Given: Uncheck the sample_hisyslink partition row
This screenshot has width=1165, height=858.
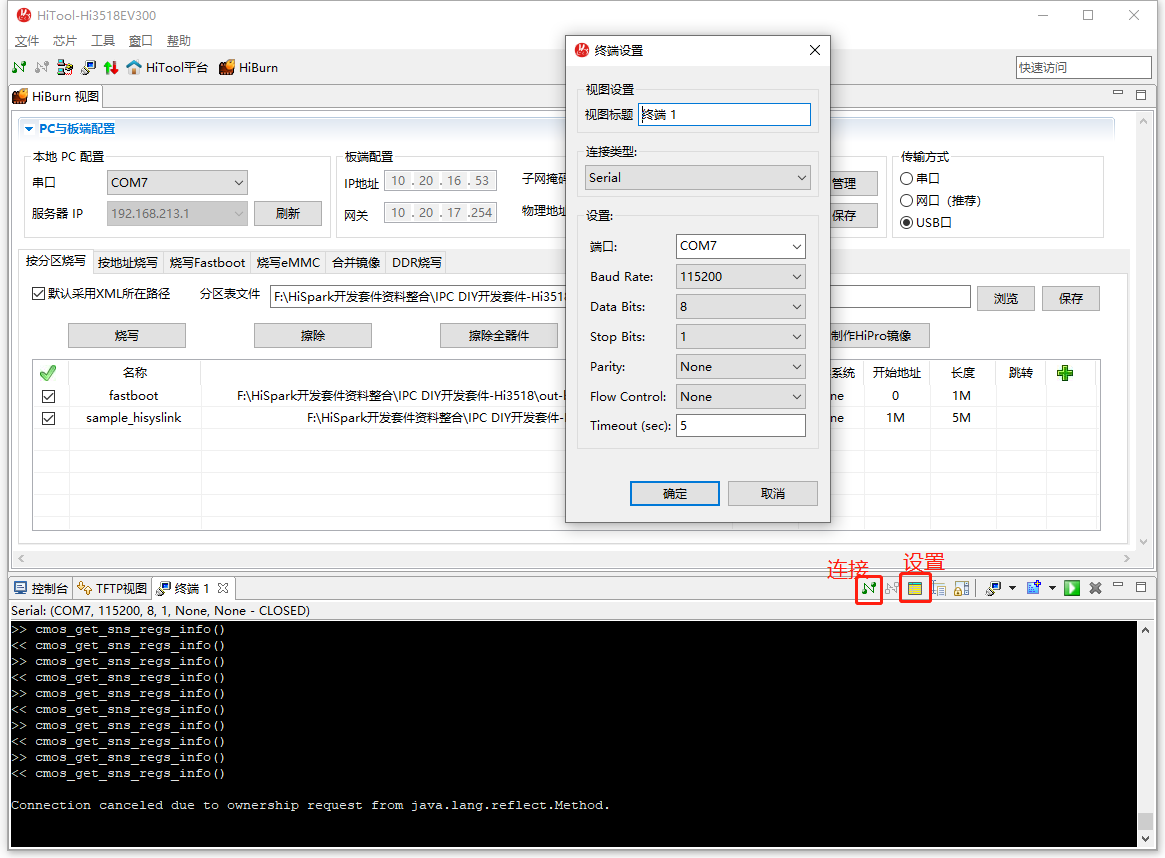Looking at the screenshot, I should [x=48, y=418].
